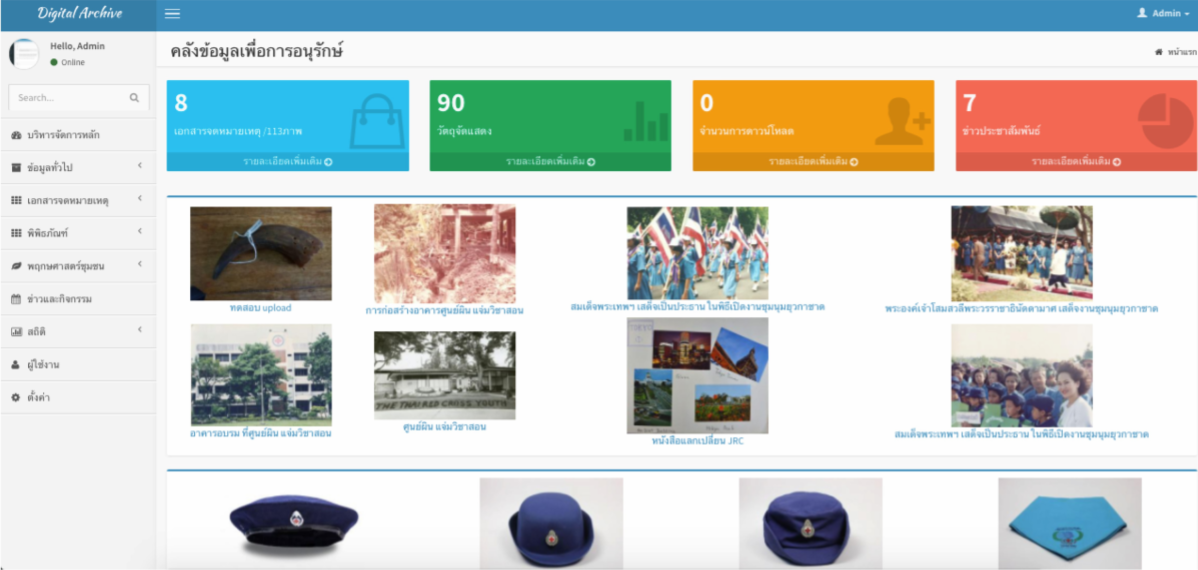1198x570 pixels.
Task: Click the dashboard icon beside บริหารจัดการหลัก
Action: tap(16, 135)
